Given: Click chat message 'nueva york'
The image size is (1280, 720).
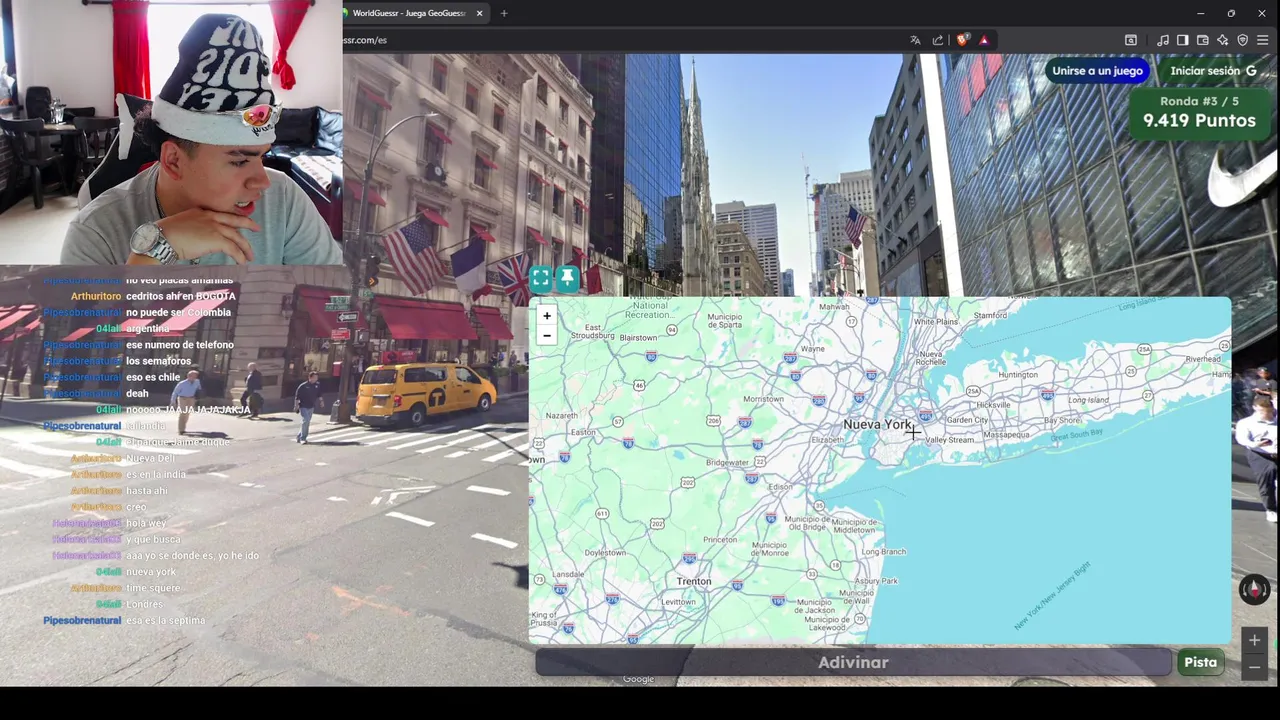Looking at the screenshot, I should 151,572.
